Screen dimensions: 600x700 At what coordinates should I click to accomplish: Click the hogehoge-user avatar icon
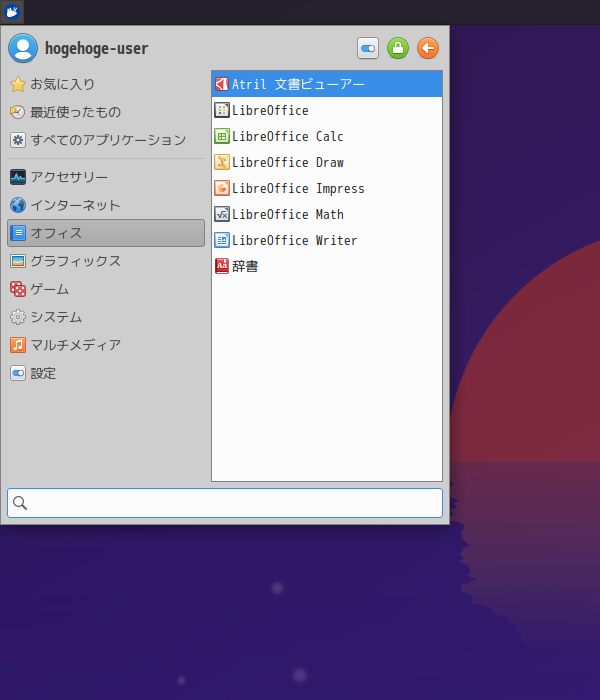tap(23, 48)
